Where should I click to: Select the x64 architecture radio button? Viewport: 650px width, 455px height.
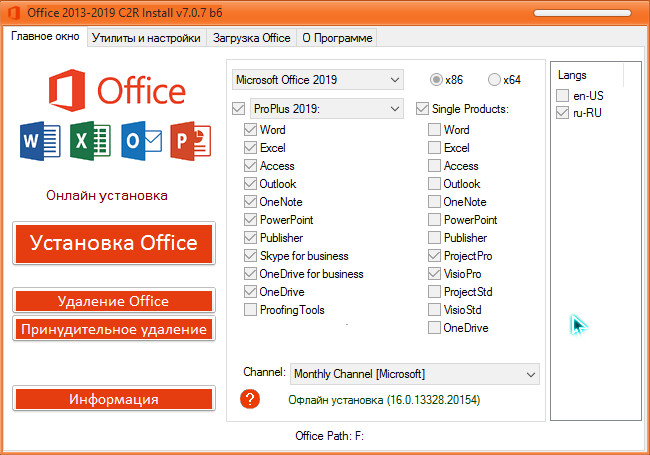click(x=494, y=80)
